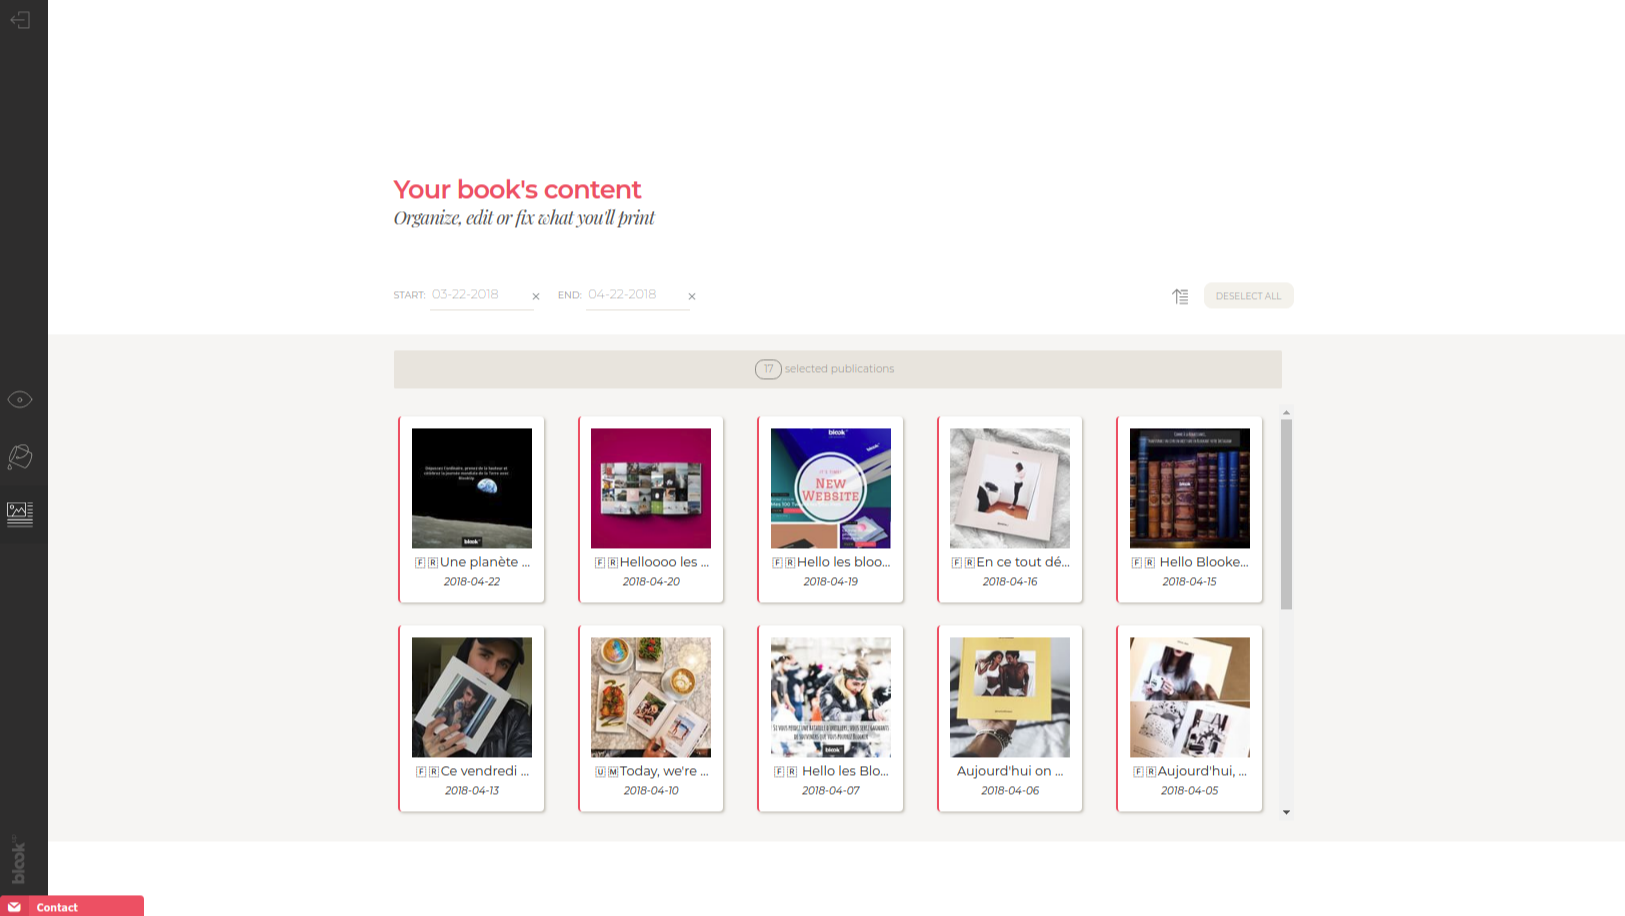1625x916 pixels.
Task: Select the 2018-04-16 En ce tout publication
Action: [1010, 509]
